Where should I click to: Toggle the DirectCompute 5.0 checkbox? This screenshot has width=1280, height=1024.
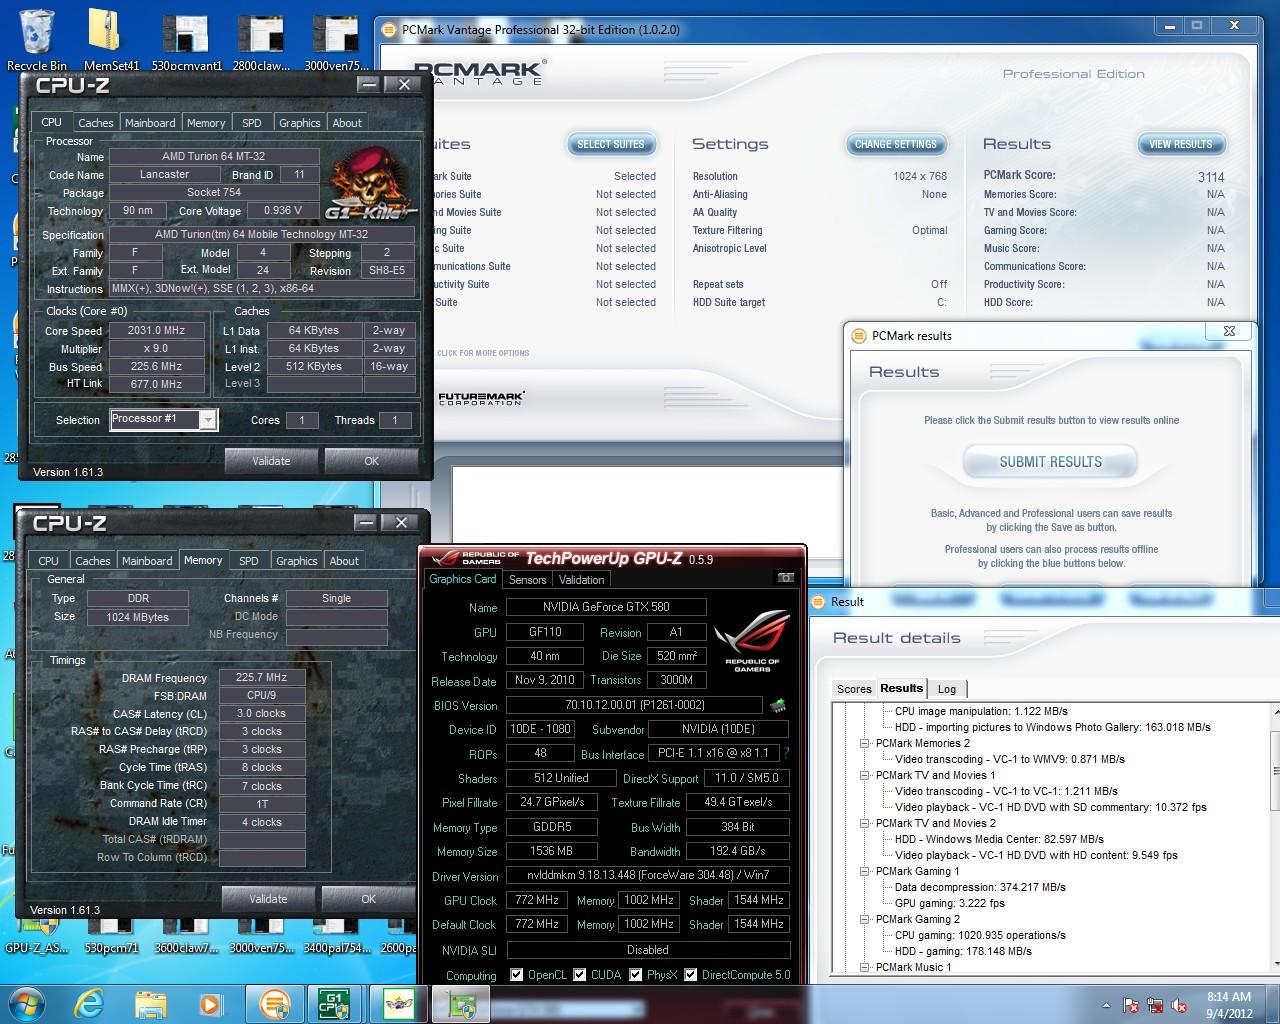point(690,975)
